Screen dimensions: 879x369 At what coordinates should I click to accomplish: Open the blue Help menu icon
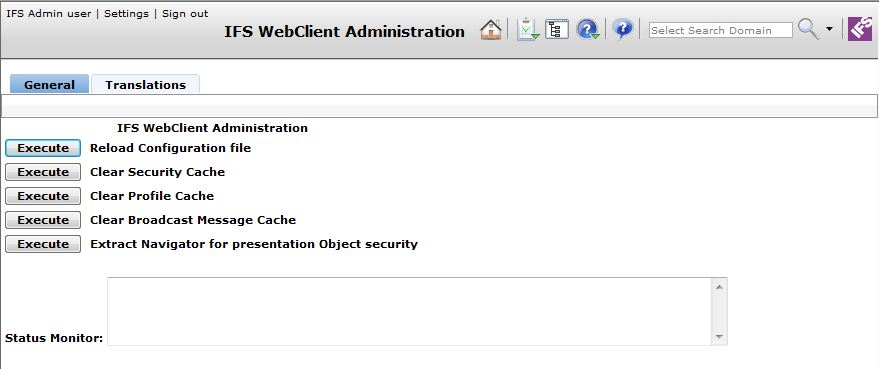pos(588,29)
